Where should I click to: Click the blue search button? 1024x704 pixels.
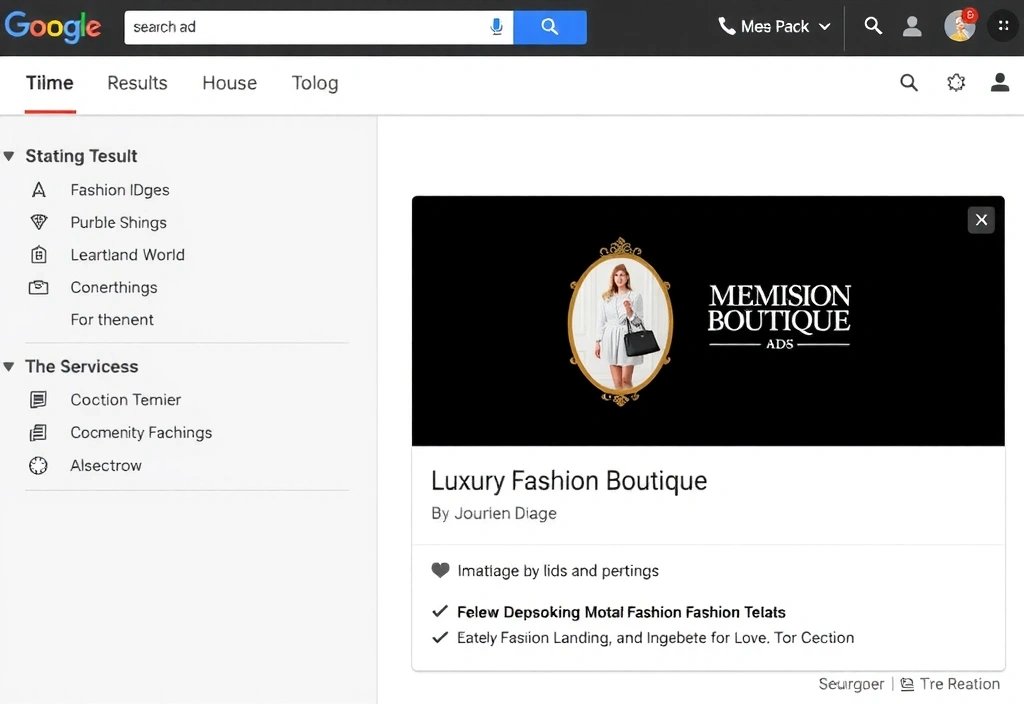coord(550,27)
